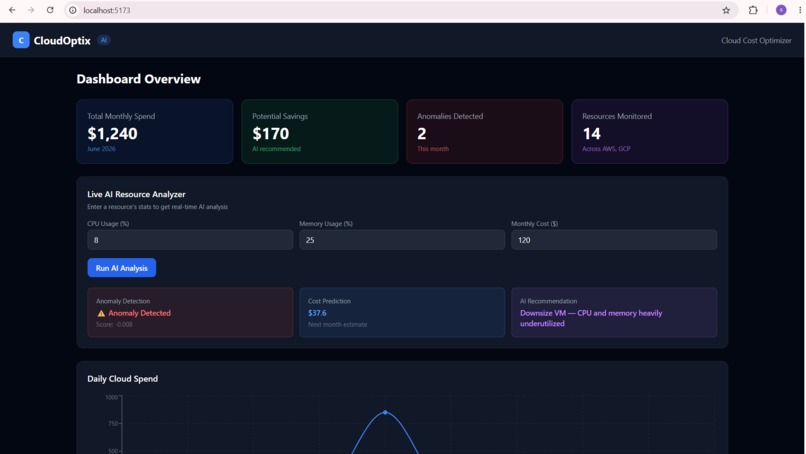This screenshot has width=806, height=454.
Task: Select the Anomalies Detected card
Action: 485,132
